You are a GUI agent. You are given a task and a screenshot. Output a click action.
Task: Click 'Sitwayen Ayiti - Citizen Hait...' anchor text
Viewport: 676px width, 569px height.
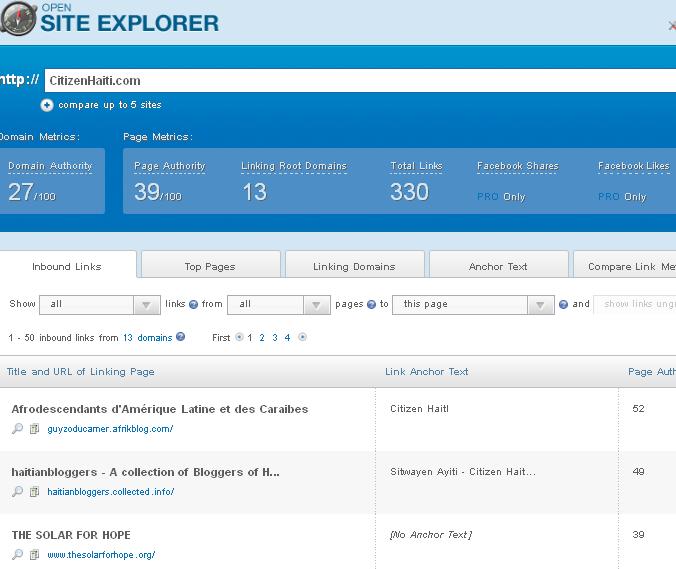(x=463, y=472)
